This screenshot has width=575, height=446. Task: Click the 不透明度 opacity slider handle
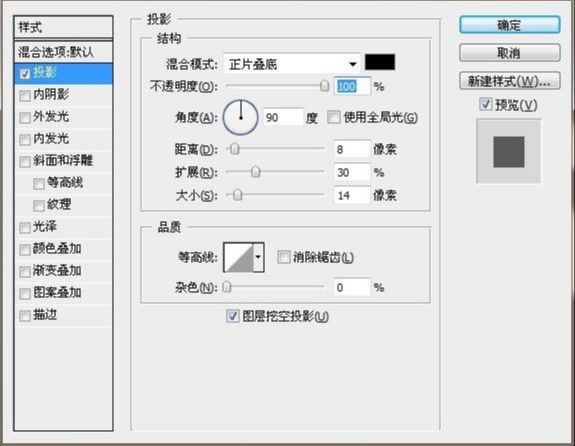pos(325,86)
